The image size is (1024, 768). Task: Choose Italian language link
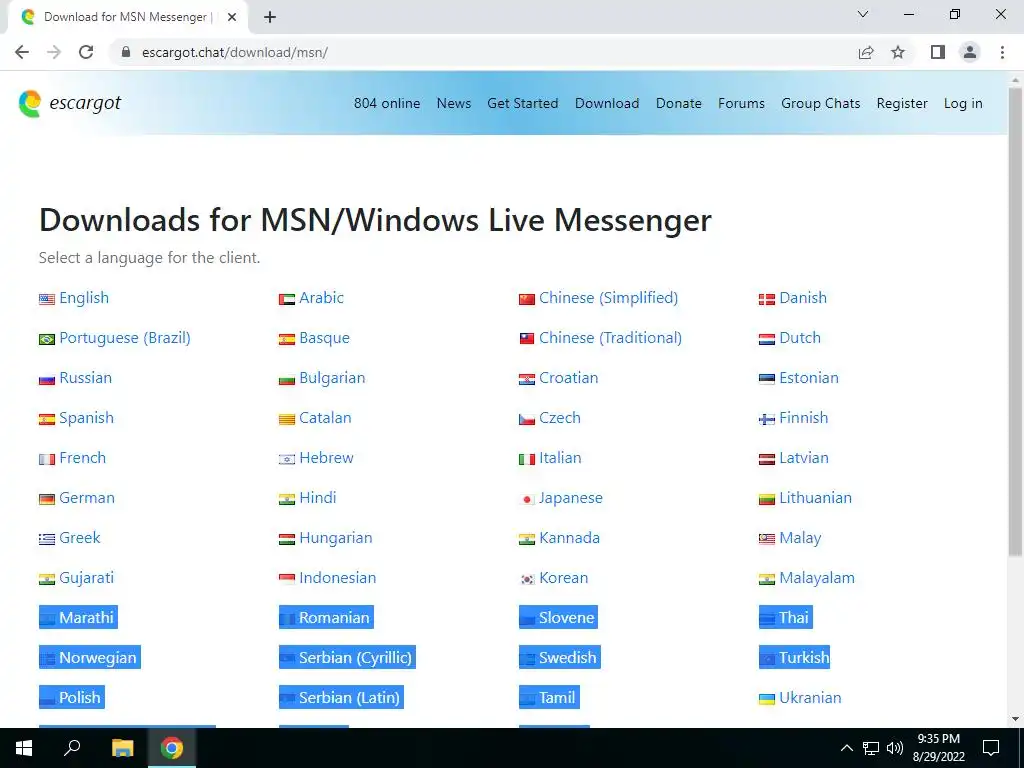tap(560, 458)
